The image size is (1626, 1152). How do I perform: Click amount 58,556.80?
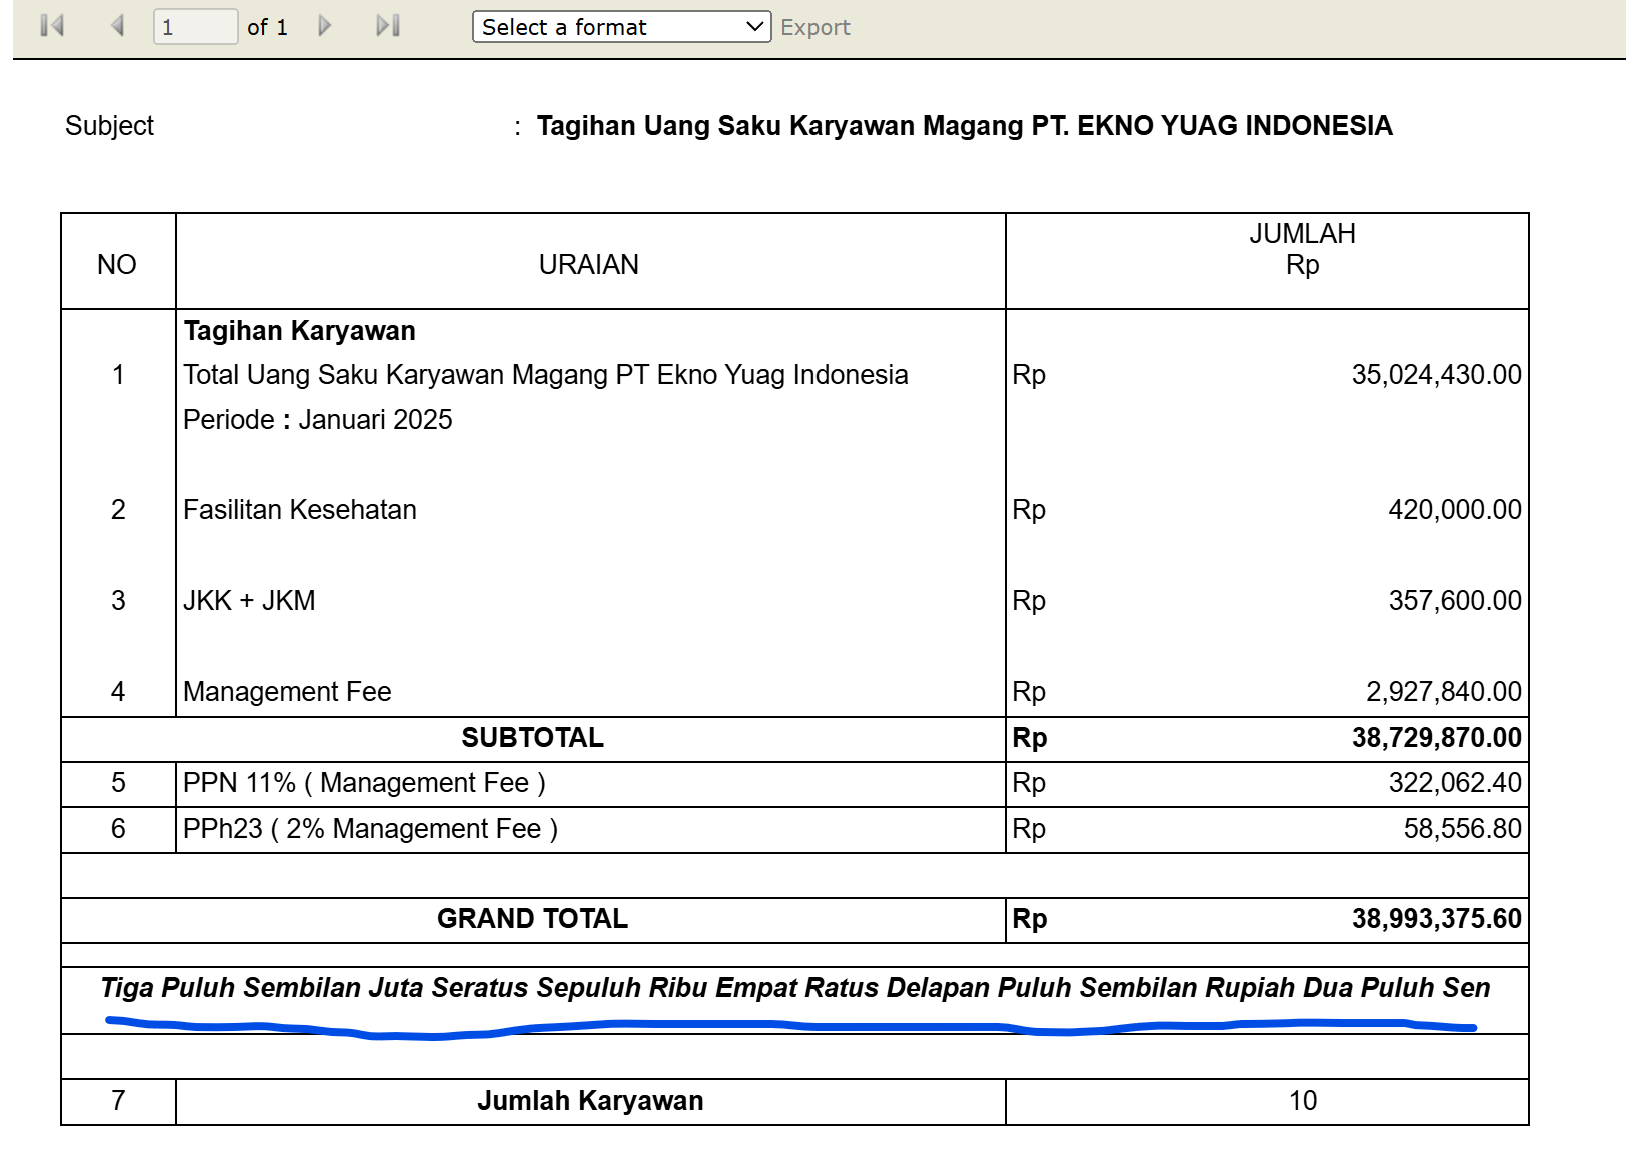1462,829
